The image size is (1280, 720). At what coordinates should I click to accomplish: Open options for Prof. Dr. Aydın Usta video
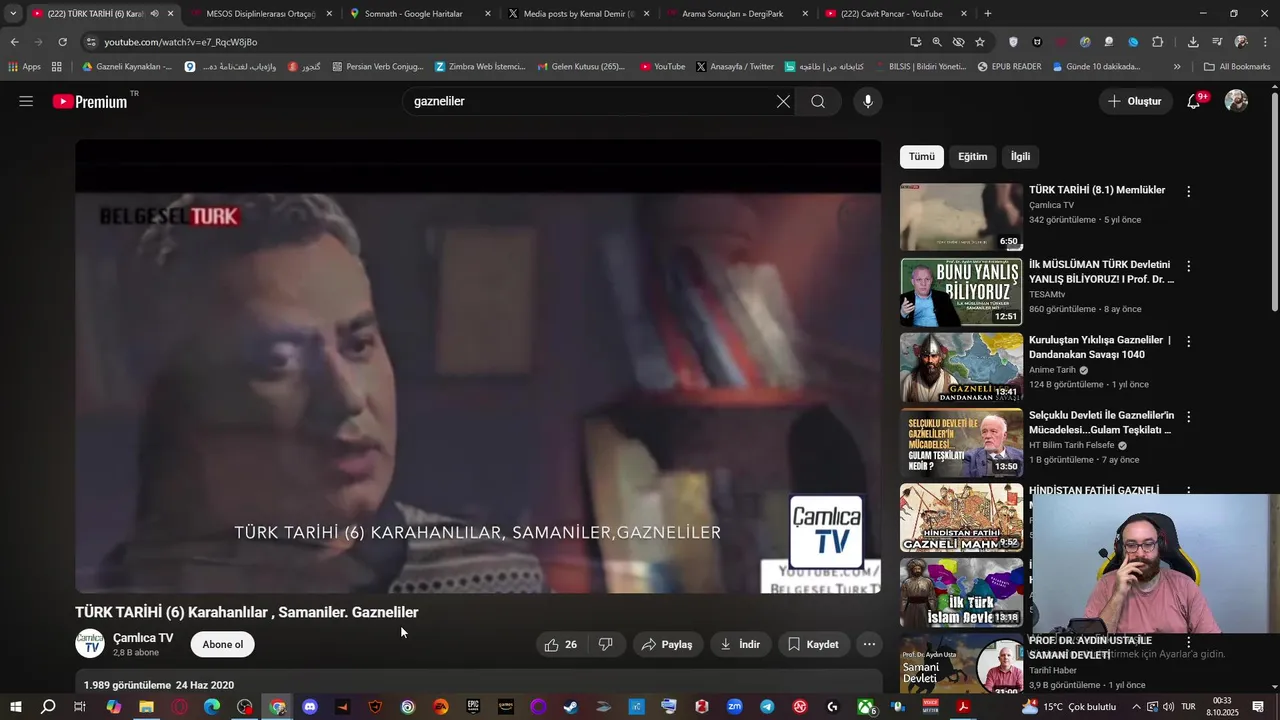(x=1189, y=642)
